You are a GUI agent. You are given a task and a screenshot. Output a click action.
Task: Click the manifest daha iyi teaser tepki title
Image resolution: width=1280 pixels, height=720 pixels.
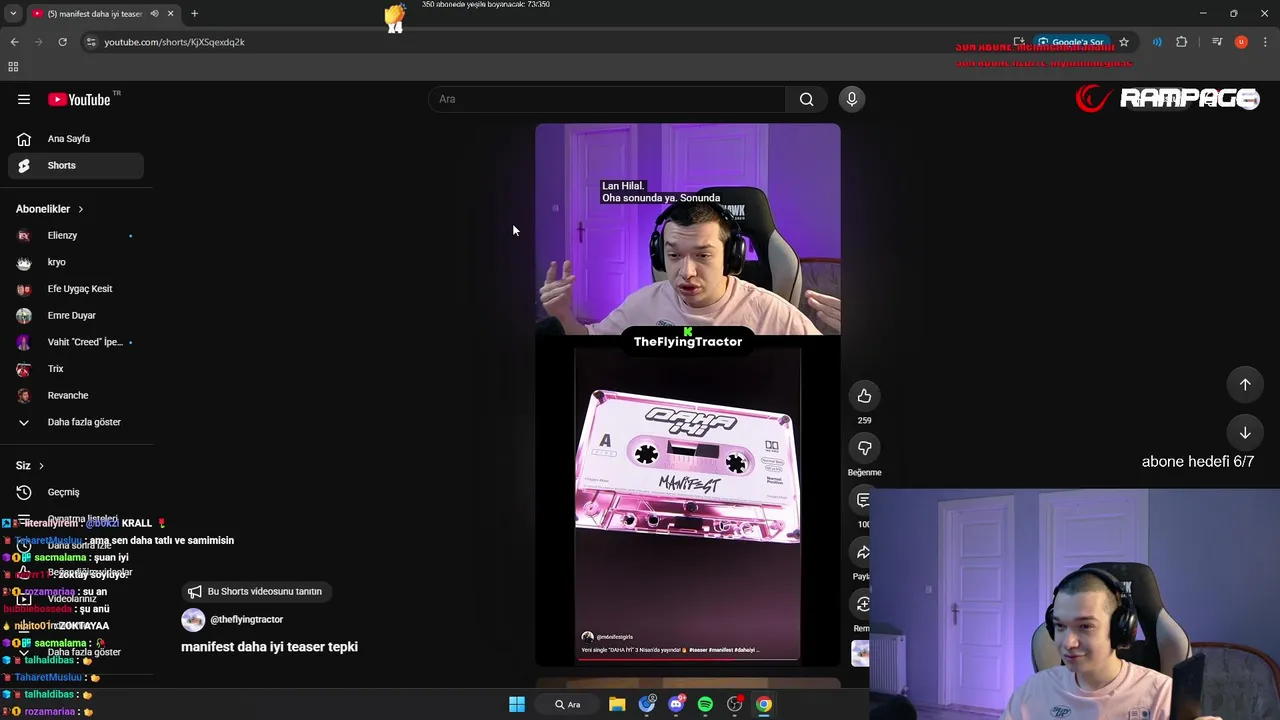[269, 647]
